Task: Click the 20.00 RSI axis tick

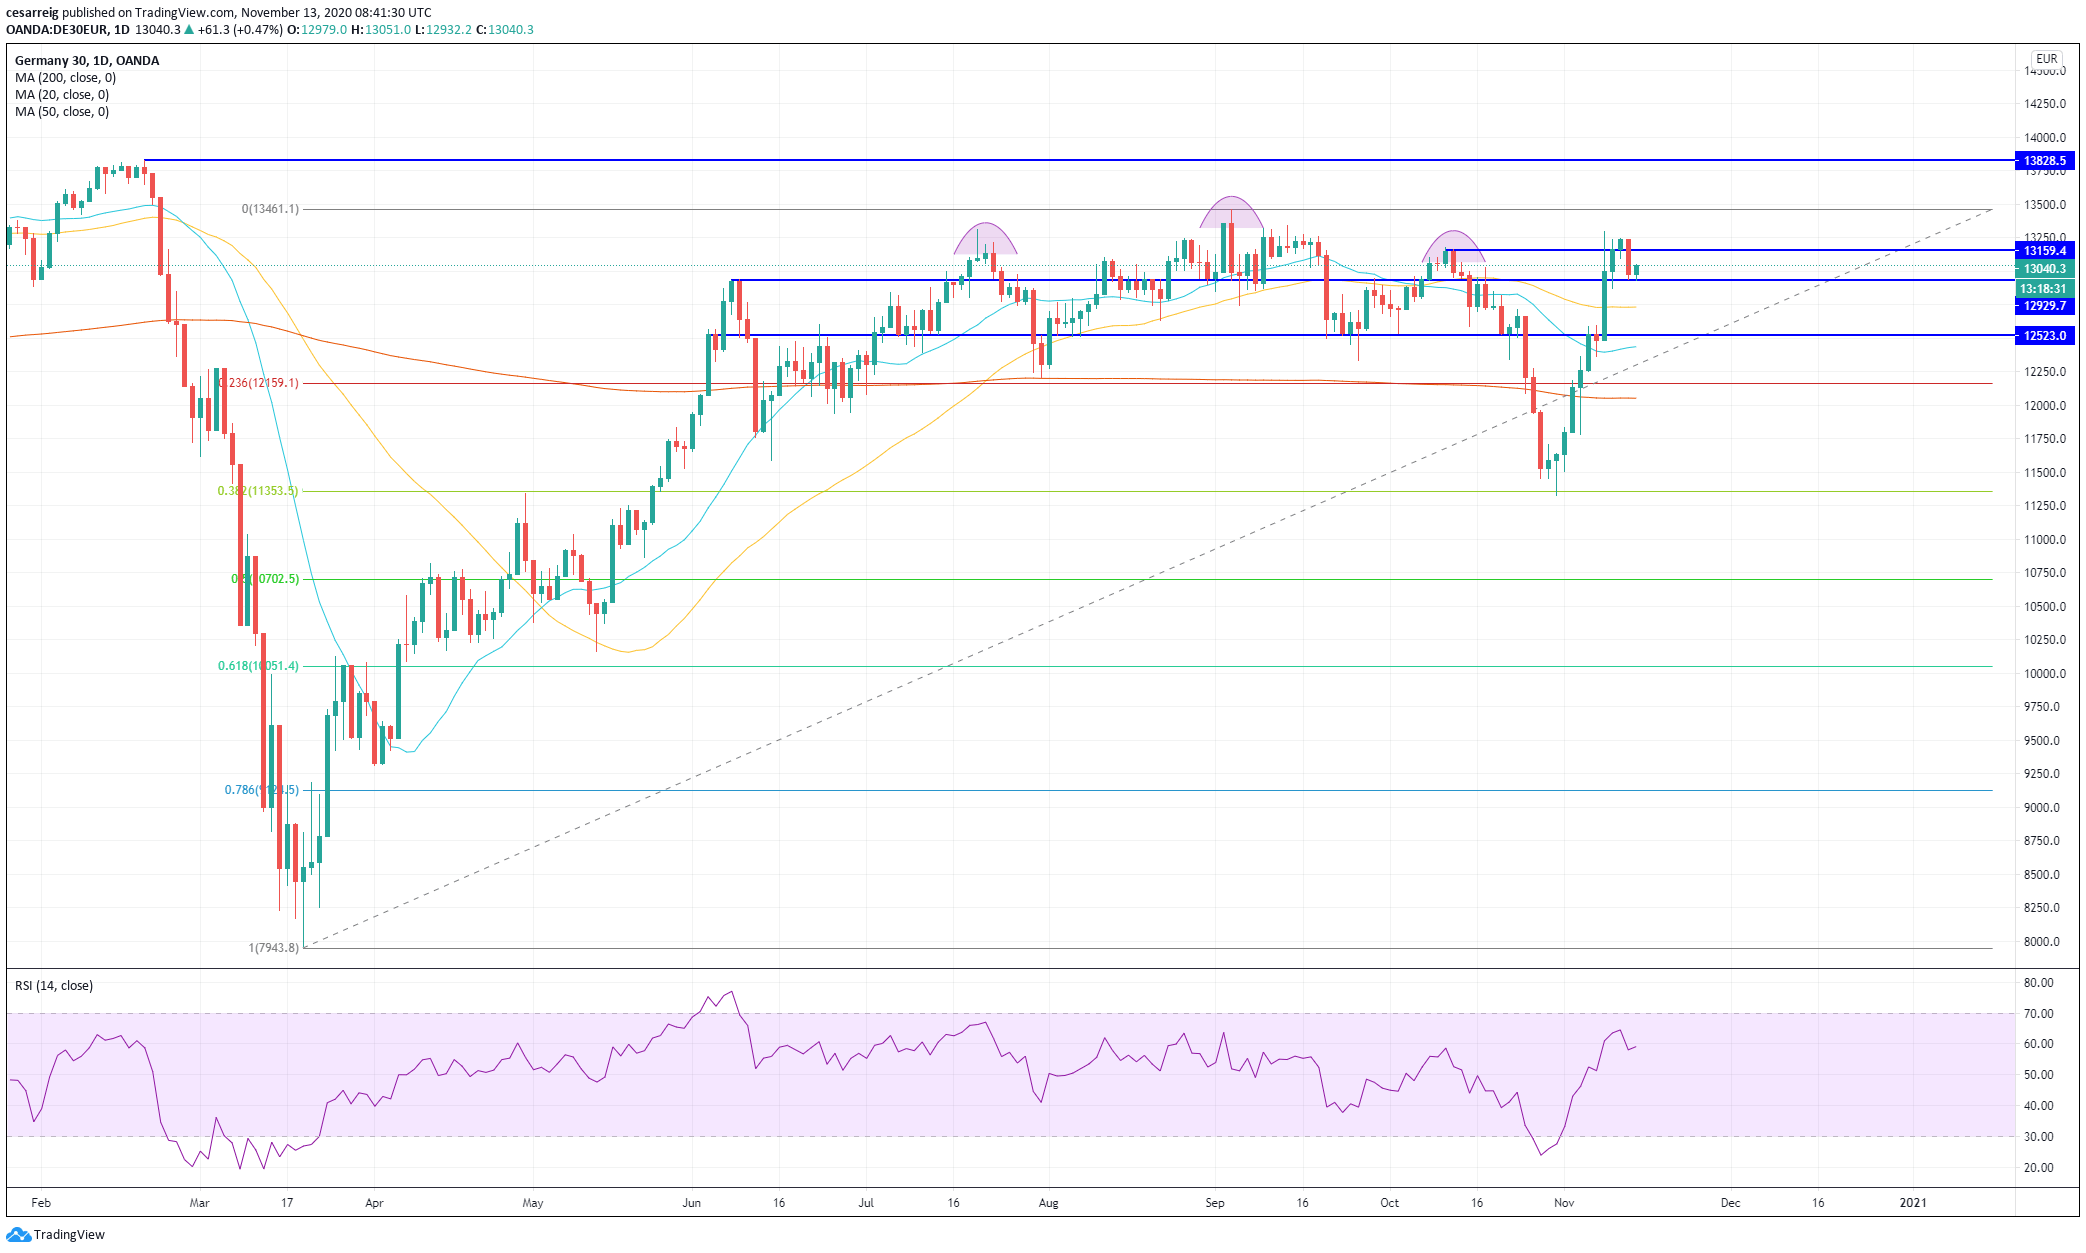Action: click(x=2039, y=1168)
